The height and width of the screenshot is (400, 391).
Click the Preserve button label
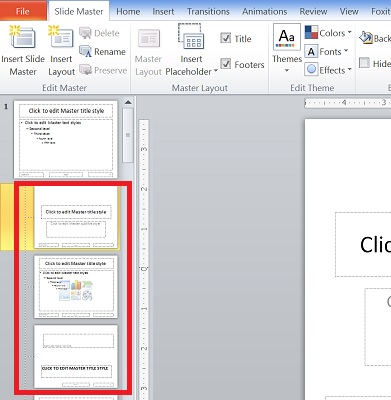click(x=111, y=70)
